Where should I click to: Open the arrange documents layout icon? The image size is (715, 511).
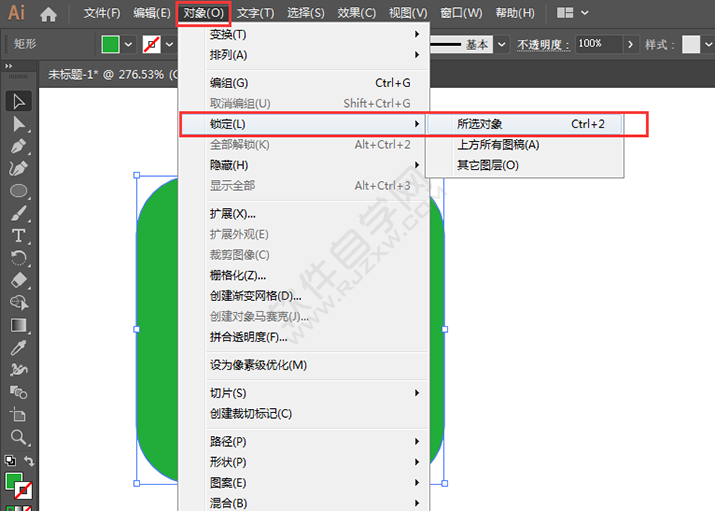(x=565, y=13)
